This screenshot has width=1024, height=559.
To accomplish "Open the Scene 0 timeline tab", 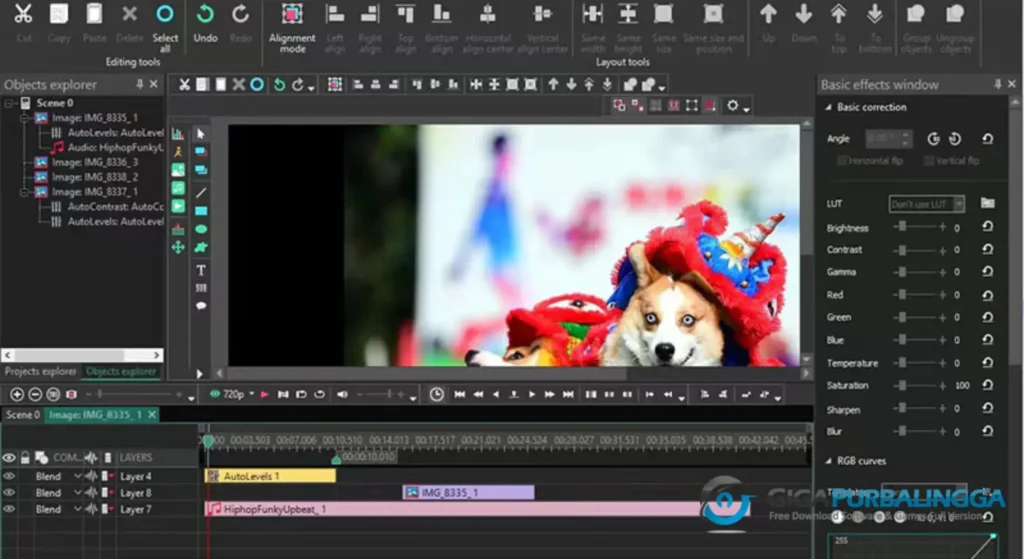I will tap(23, 415).
